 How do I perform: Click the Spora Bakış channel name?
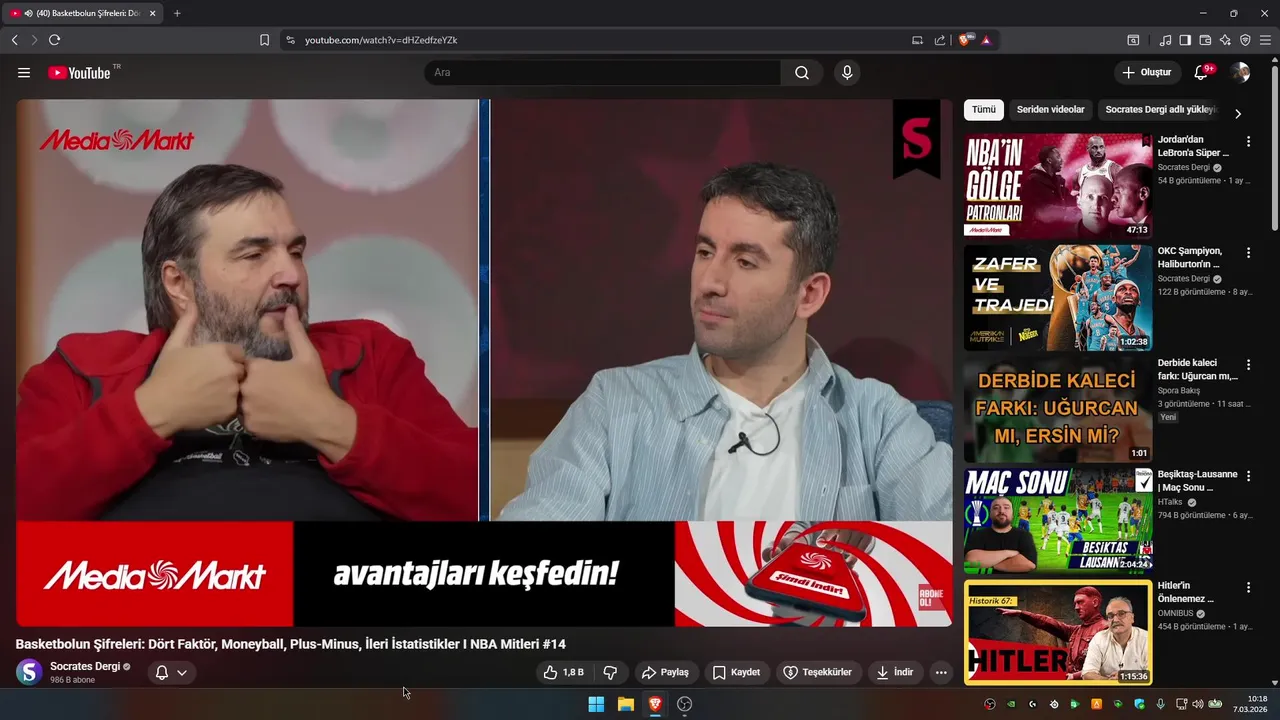coord(1179,390)
